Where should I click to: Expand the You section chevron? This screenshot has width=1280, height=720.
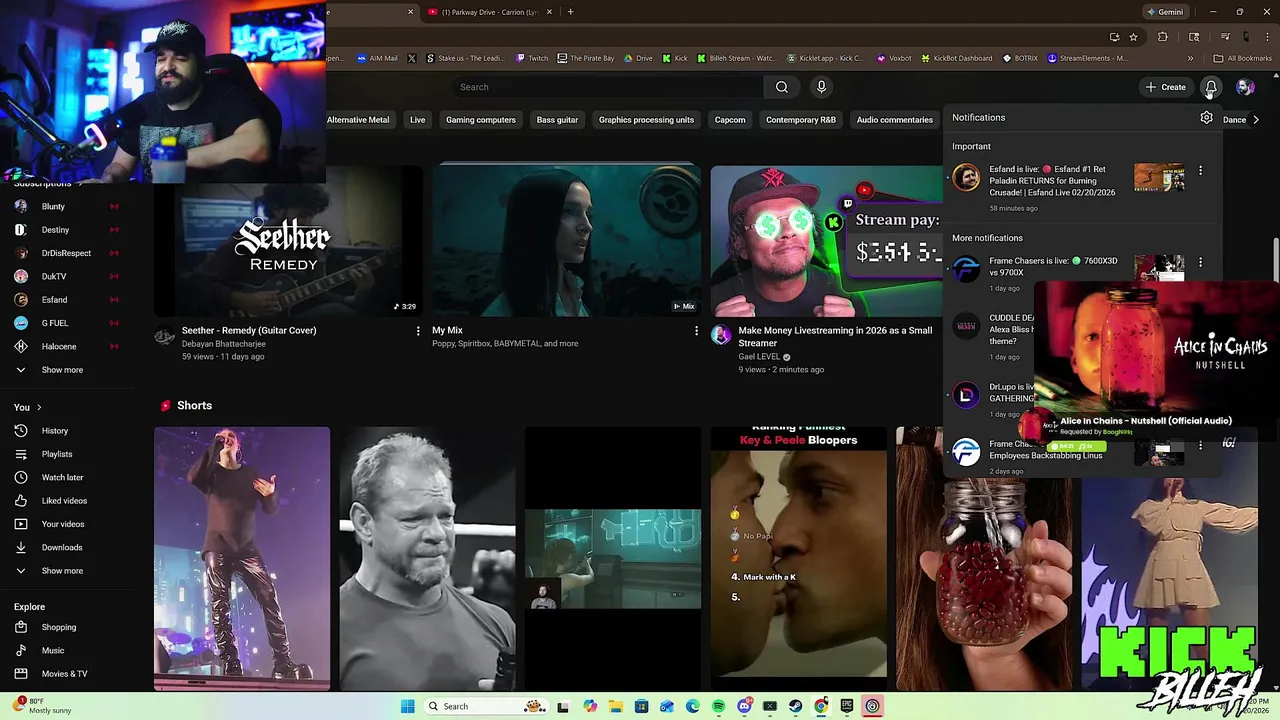pyautogui.click(x=39, y=407)
